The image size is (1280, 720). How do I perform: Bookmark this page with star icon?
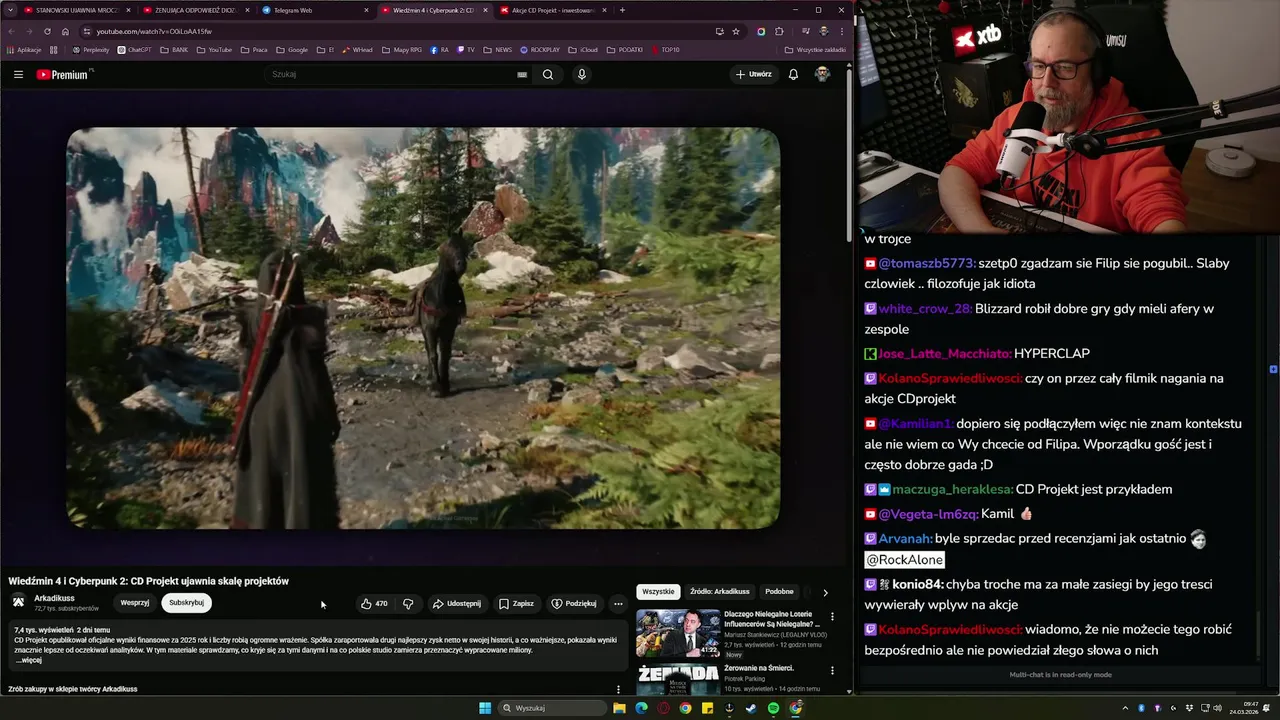click(736, 31)
